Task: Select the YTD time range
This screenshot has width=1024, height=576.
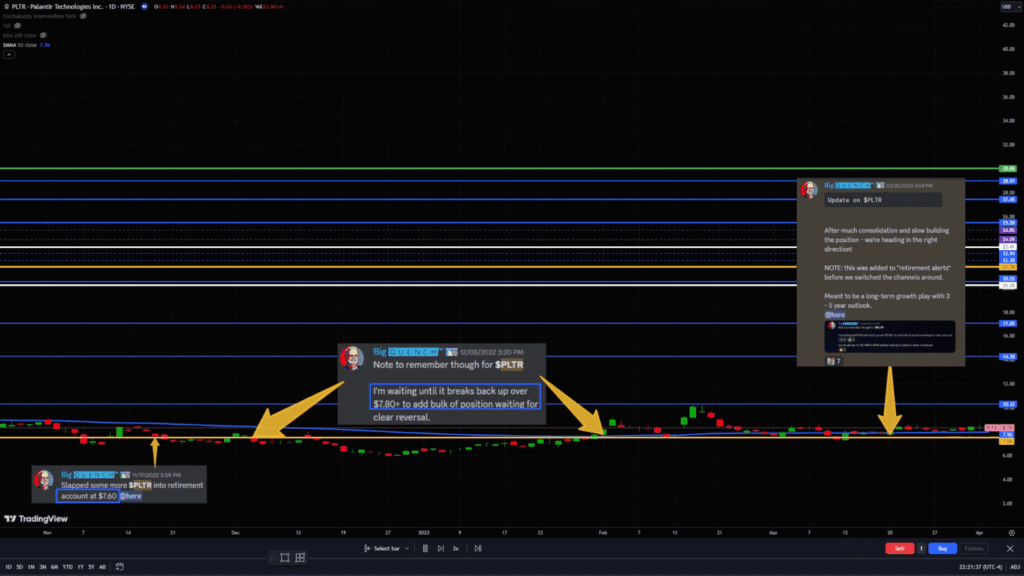Action: [66, 568]
